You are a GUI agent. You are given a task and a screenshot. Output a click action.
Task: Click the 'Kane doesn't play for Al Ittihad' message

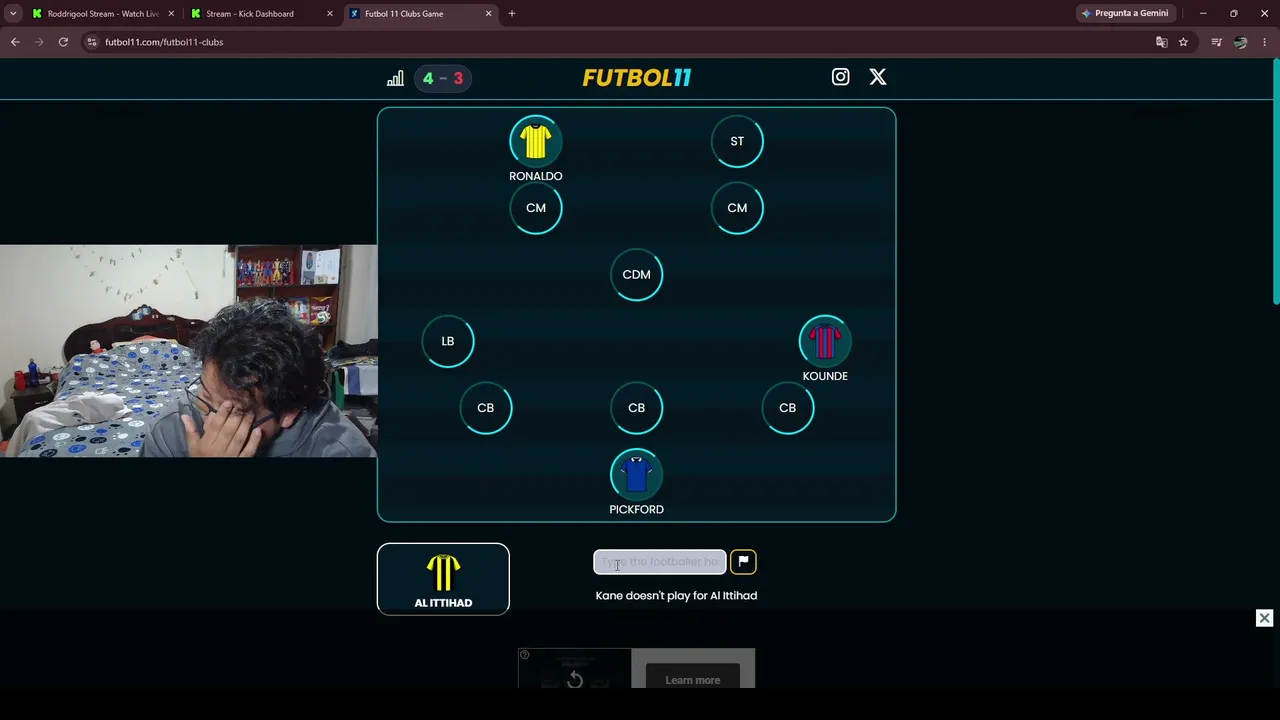676,596
